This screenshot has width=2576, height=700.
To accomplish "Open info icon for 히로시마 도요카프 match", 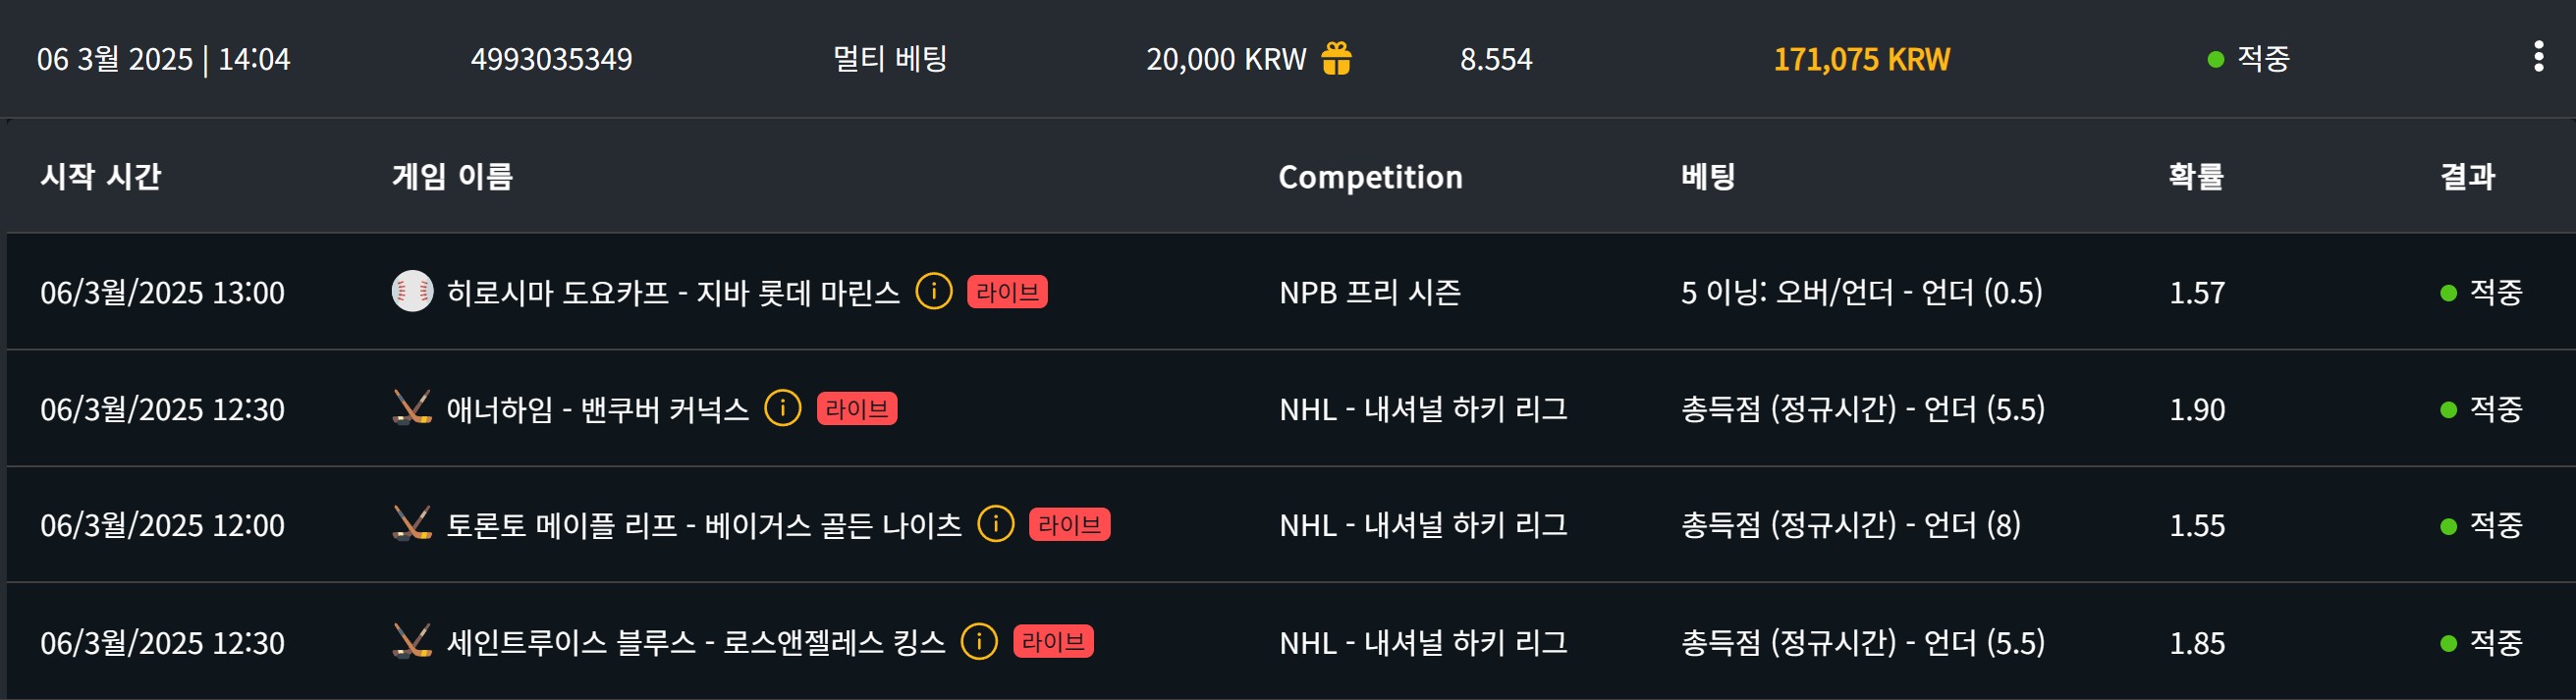I will coord(934,292).
